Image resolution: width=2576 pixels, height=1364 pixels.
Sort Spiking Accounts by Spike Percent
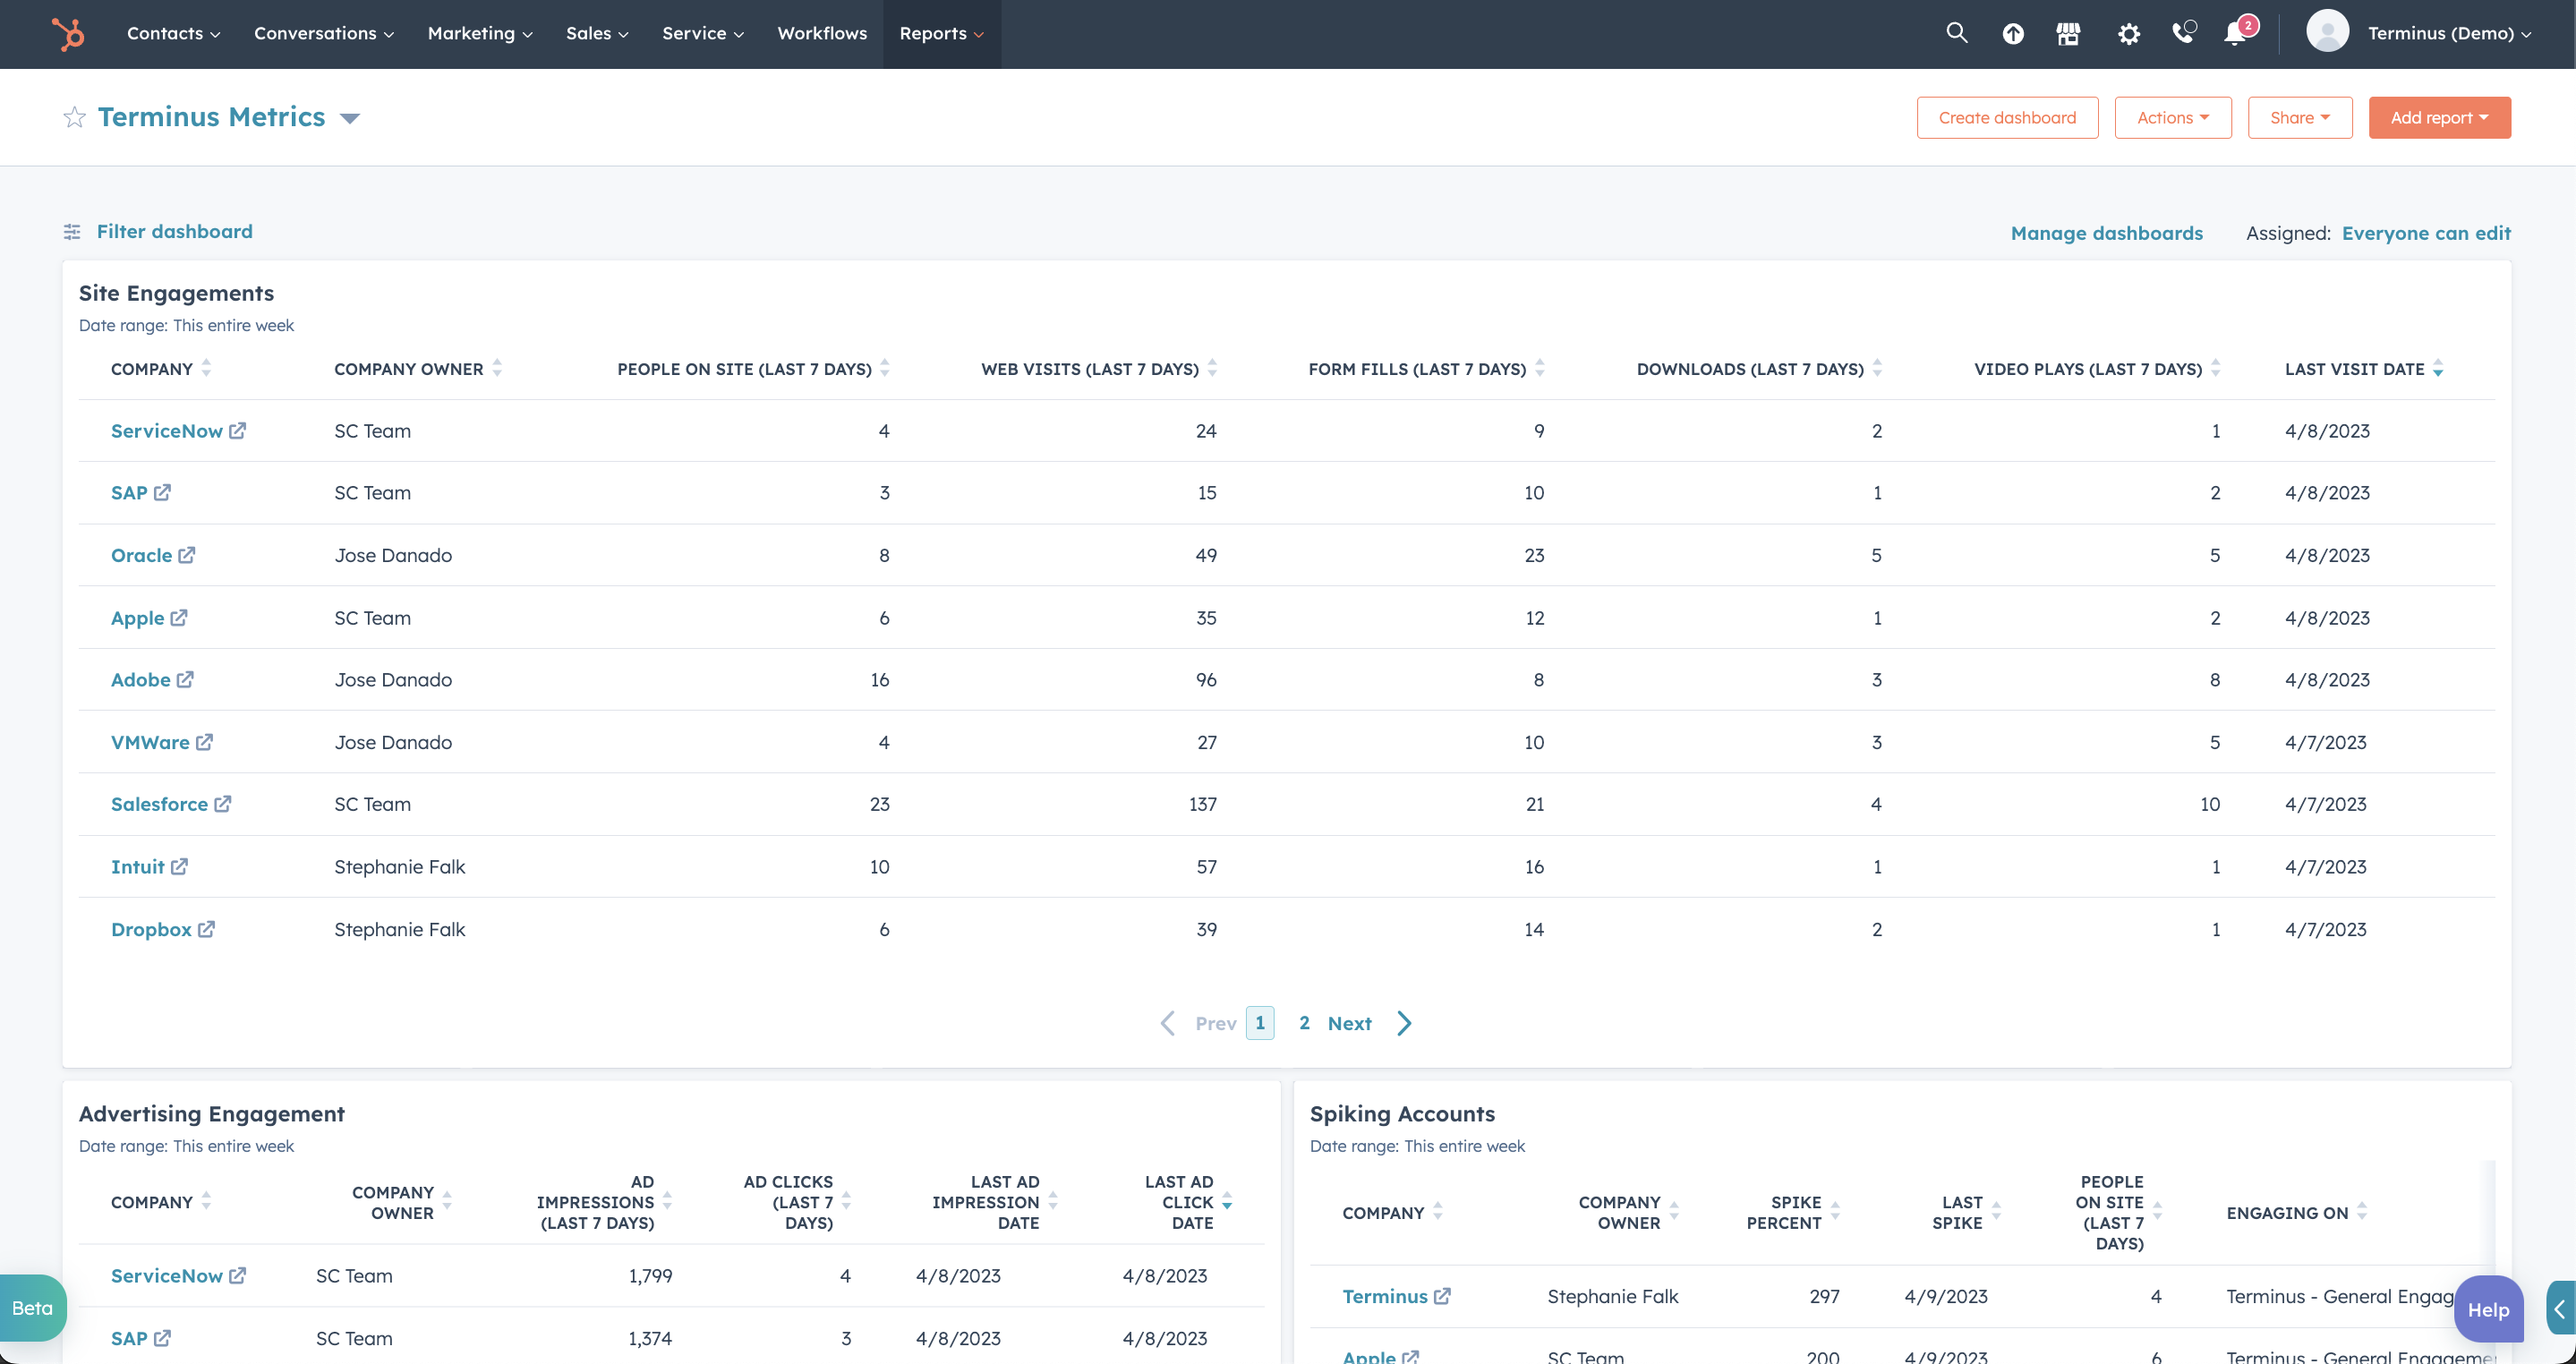point(1835,1211)
